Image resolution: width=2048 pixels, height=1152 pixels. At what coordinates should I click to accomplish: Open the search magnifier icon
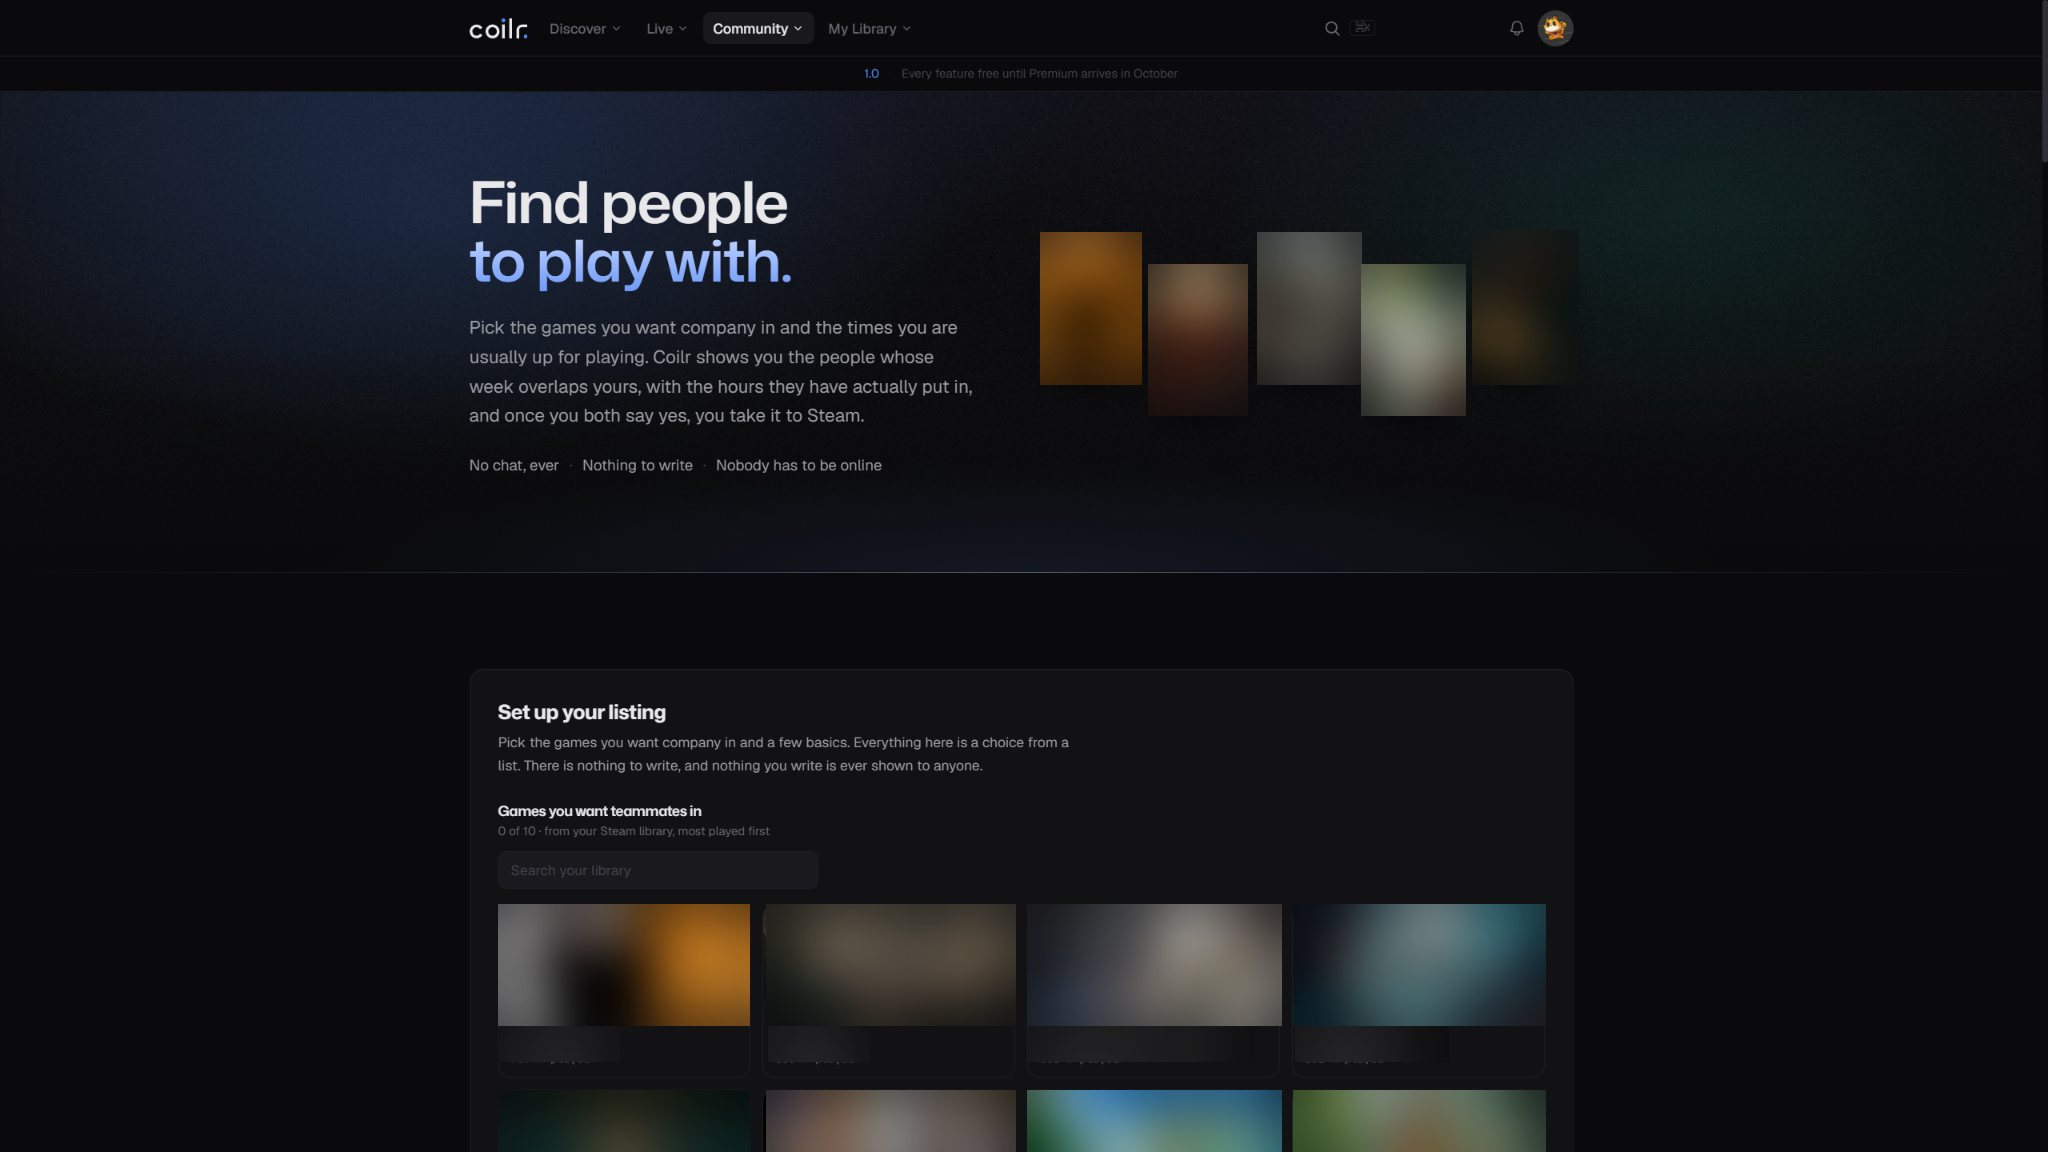1332,29
